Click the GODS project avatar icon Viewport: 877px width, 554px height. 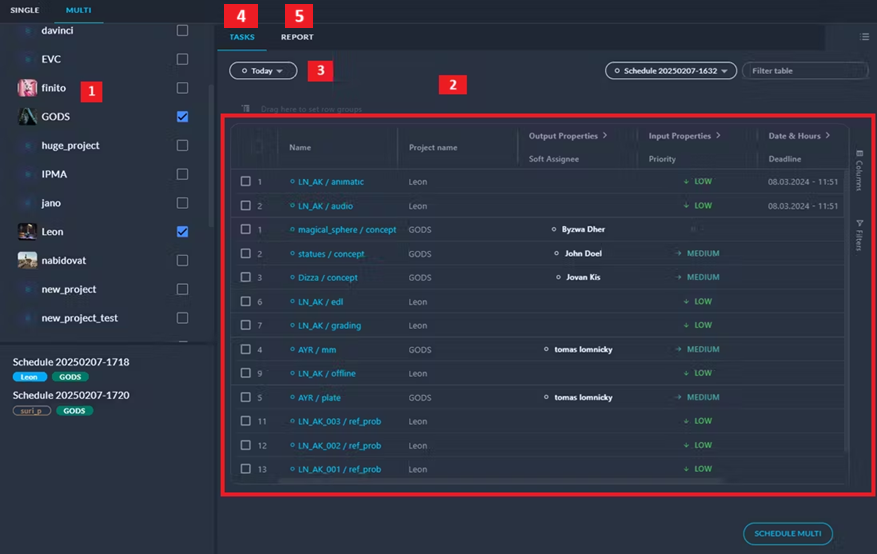[27, 117]
